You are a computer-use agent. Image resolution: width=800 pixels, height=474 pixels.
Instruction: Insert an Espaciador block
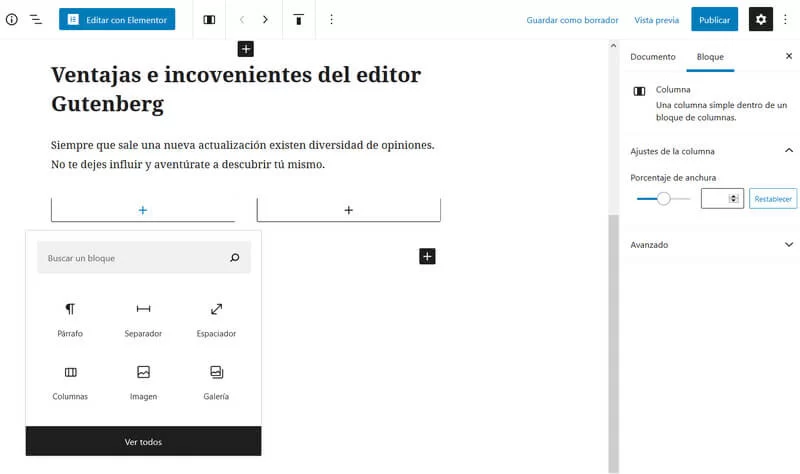pos(216,320)
